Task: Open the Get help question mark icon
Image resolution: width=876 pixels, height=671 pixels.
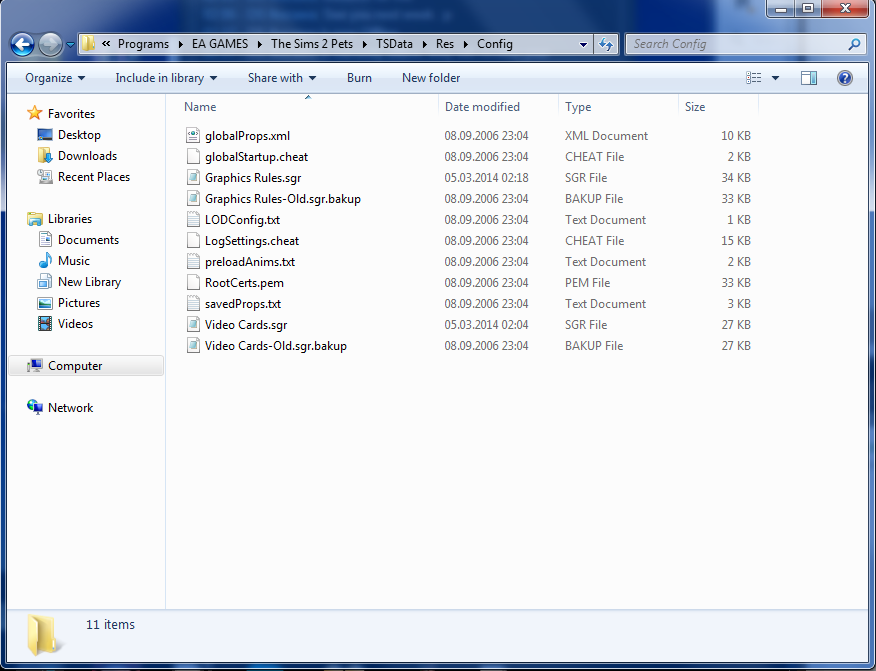Action: click(845, 78)
